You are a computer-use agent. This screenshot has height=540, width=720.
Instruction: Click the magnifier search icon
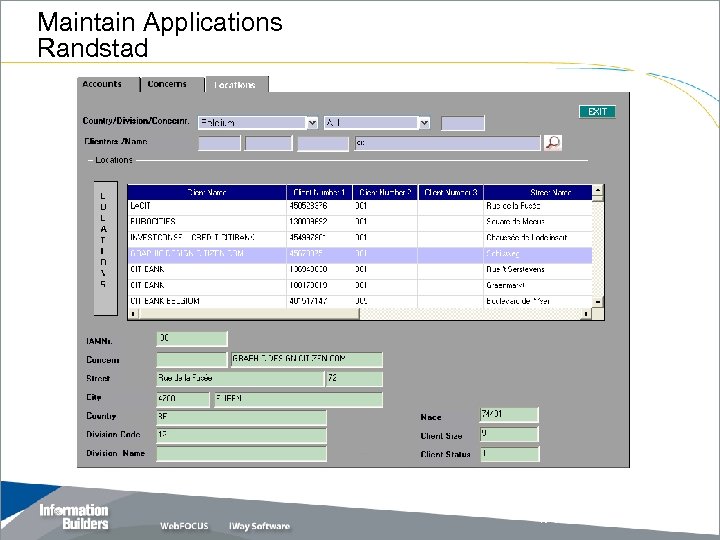pyautogui.click(x=553, y=143)
